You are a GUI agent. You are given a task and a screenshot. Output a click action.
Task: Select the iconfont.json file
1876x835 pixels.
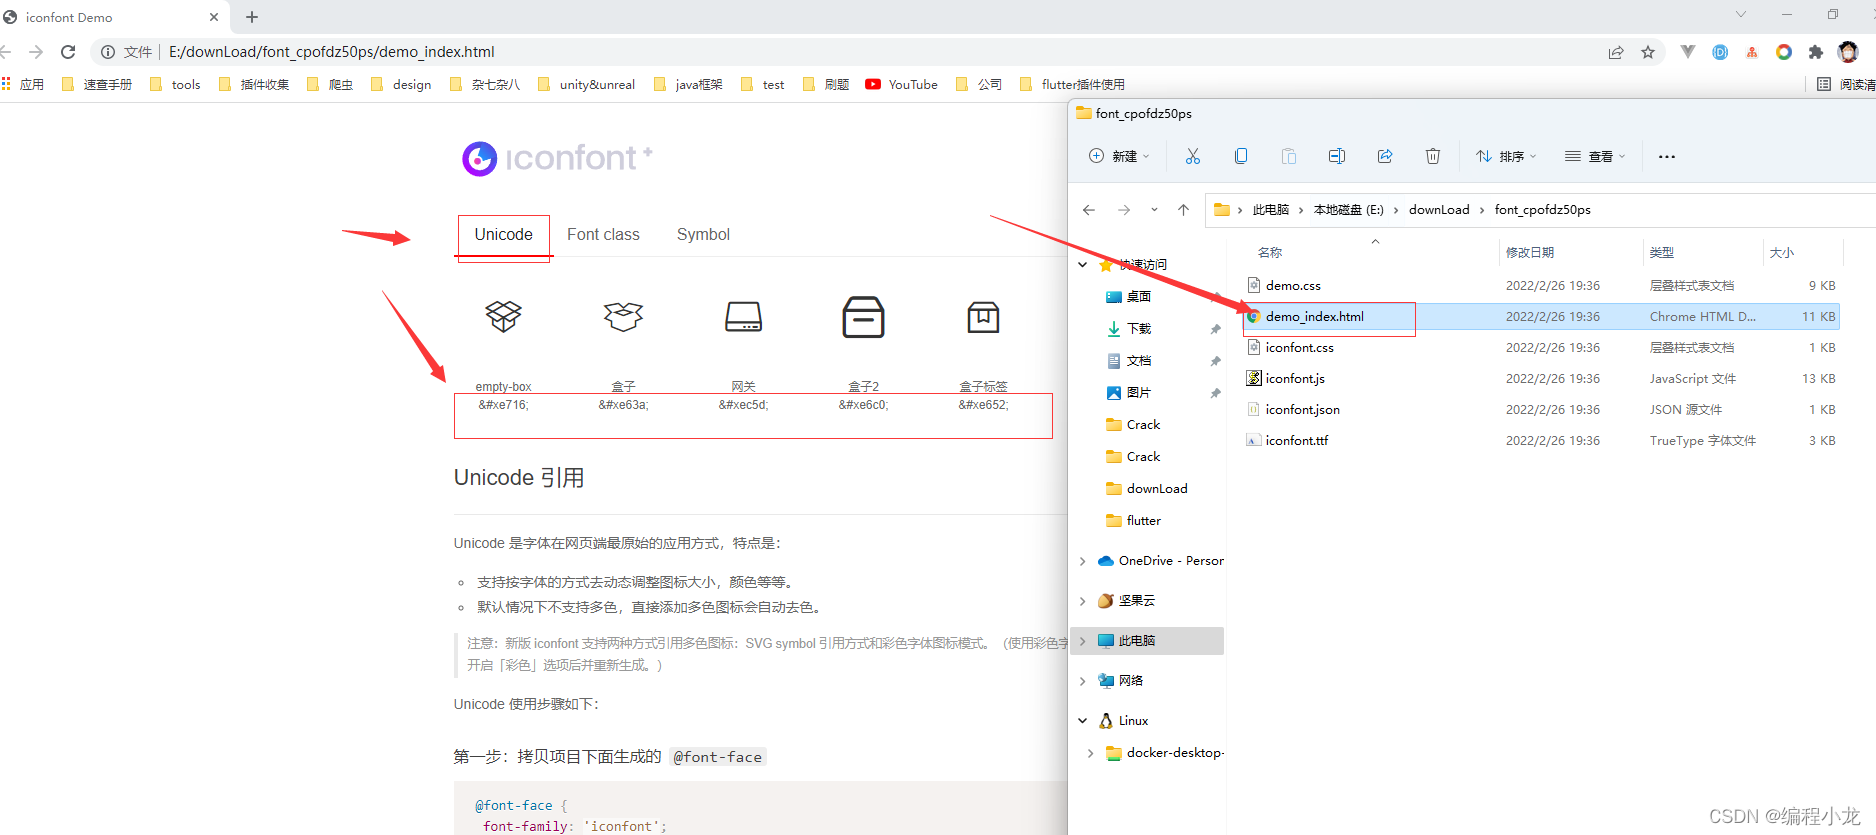coord(1302,410)
